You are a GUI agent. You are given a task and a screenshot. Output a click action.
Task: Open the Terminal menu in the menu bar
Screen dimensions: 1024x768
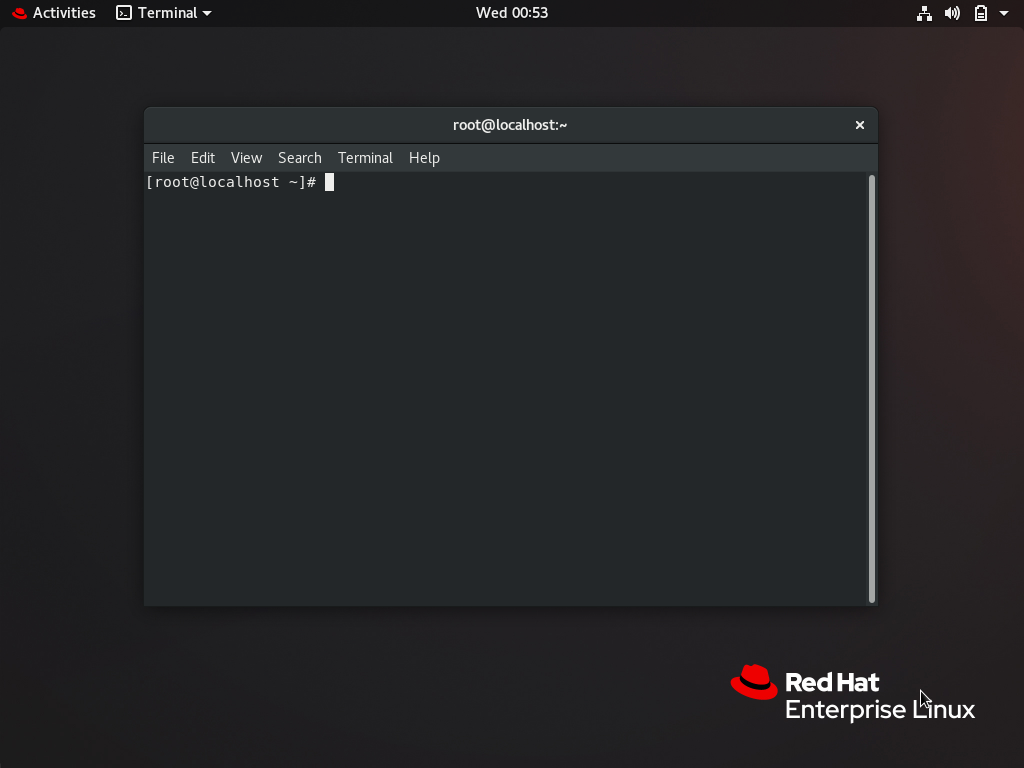[365, 158]
